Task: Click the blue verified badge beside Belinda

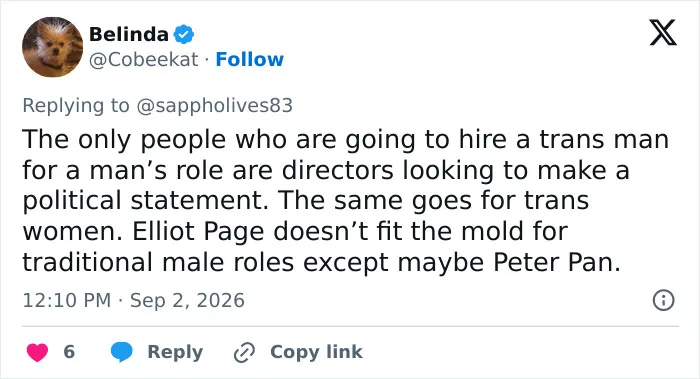Action: pyautogui.click(x=183, y=34)
